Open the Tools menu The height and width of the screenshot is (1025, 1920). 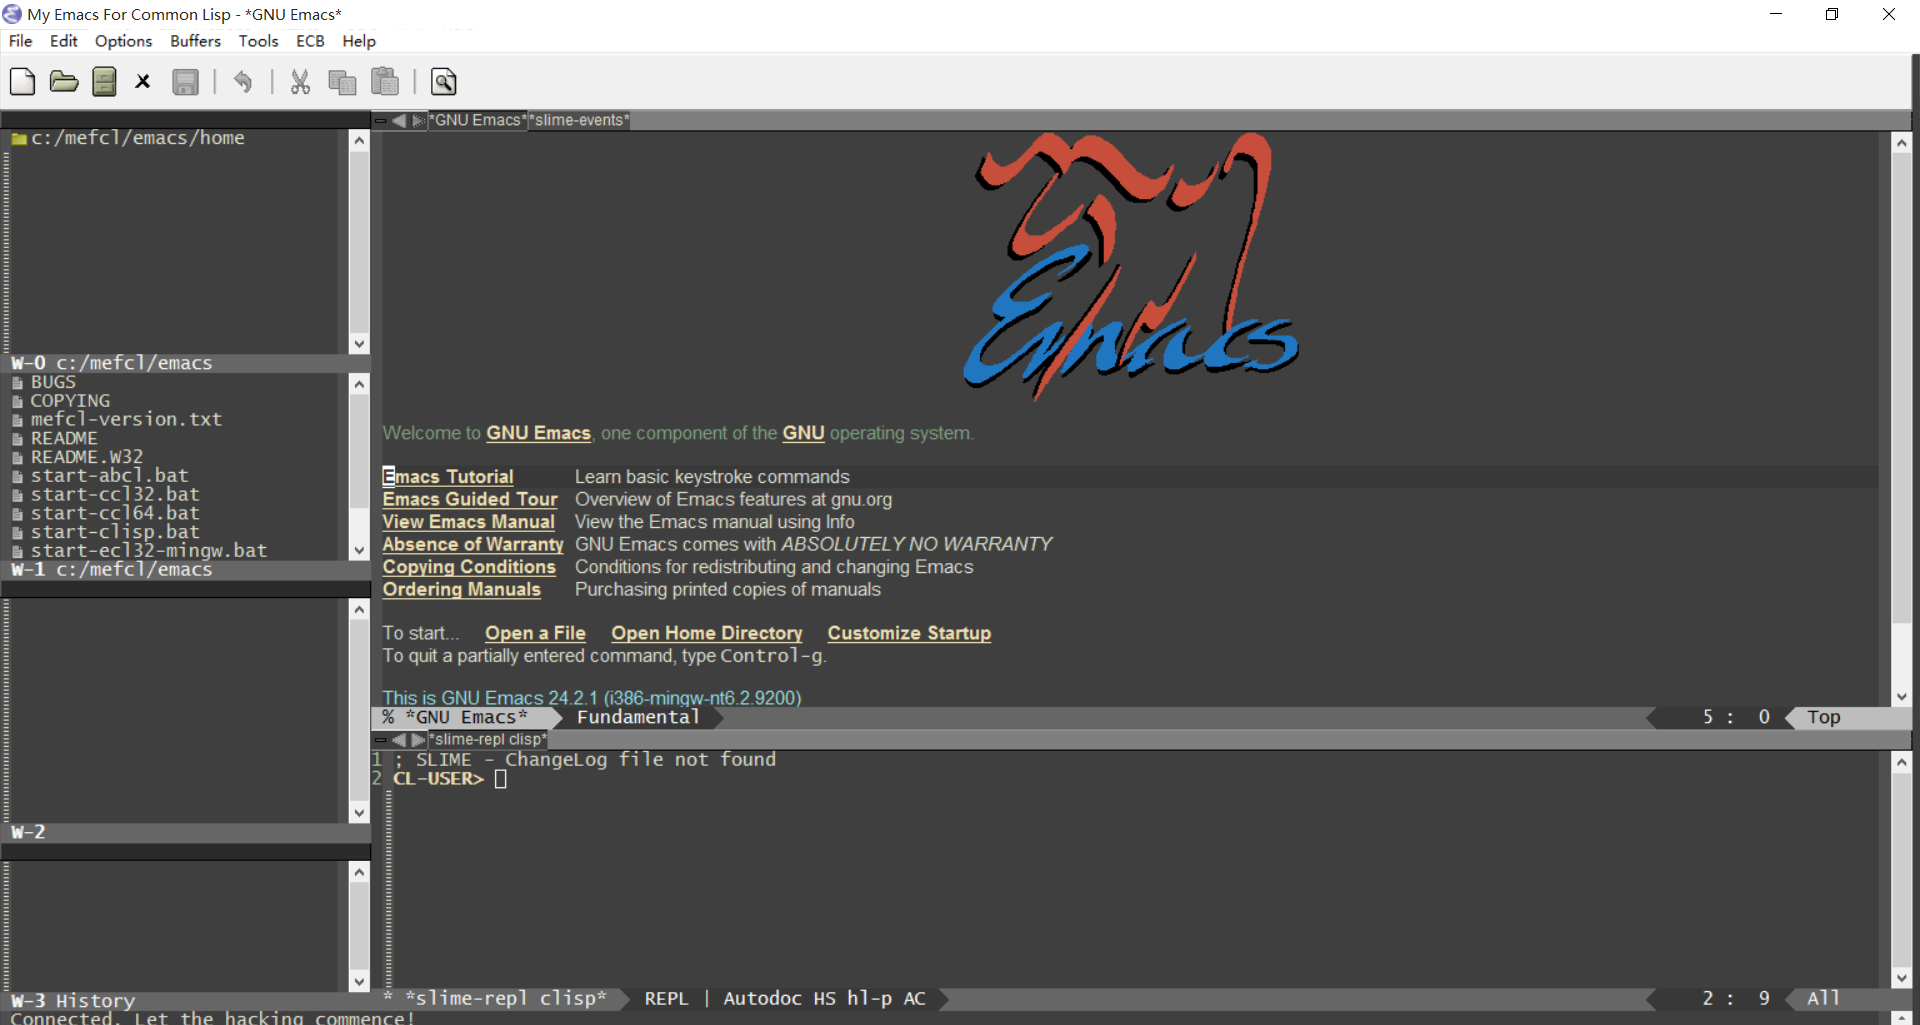(x=258, y=41)
